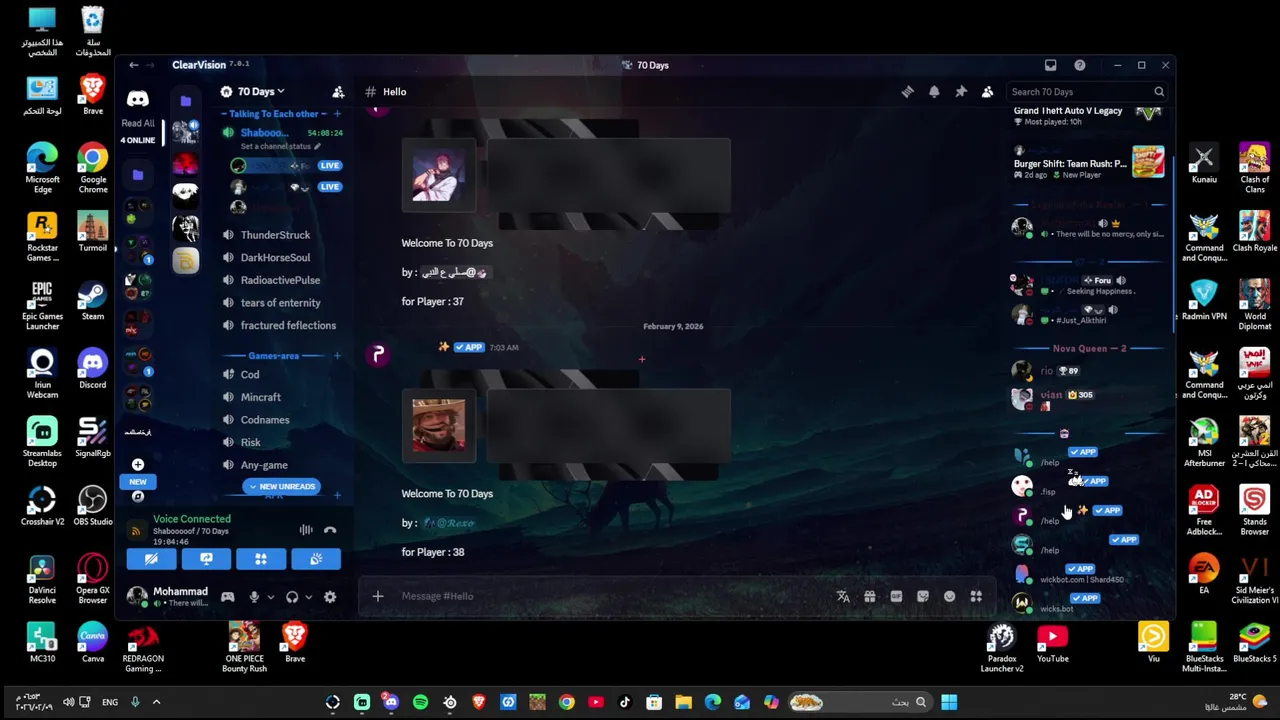Toggle voice noise suppression waveform icon

tap(306, 530)
